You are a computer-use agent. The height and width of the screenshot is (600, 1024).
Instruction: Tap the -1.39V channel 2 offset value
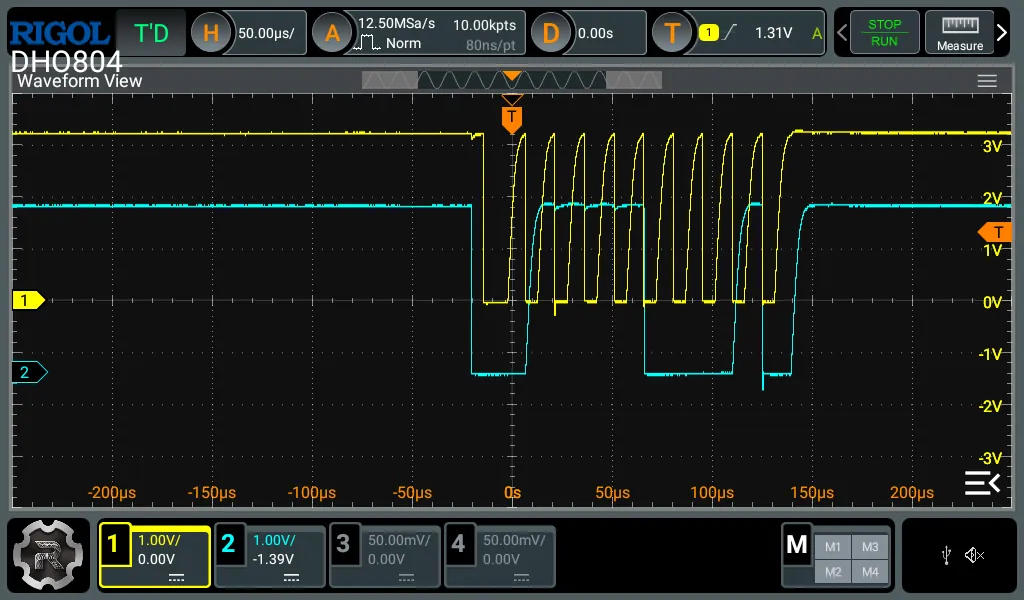273,560
